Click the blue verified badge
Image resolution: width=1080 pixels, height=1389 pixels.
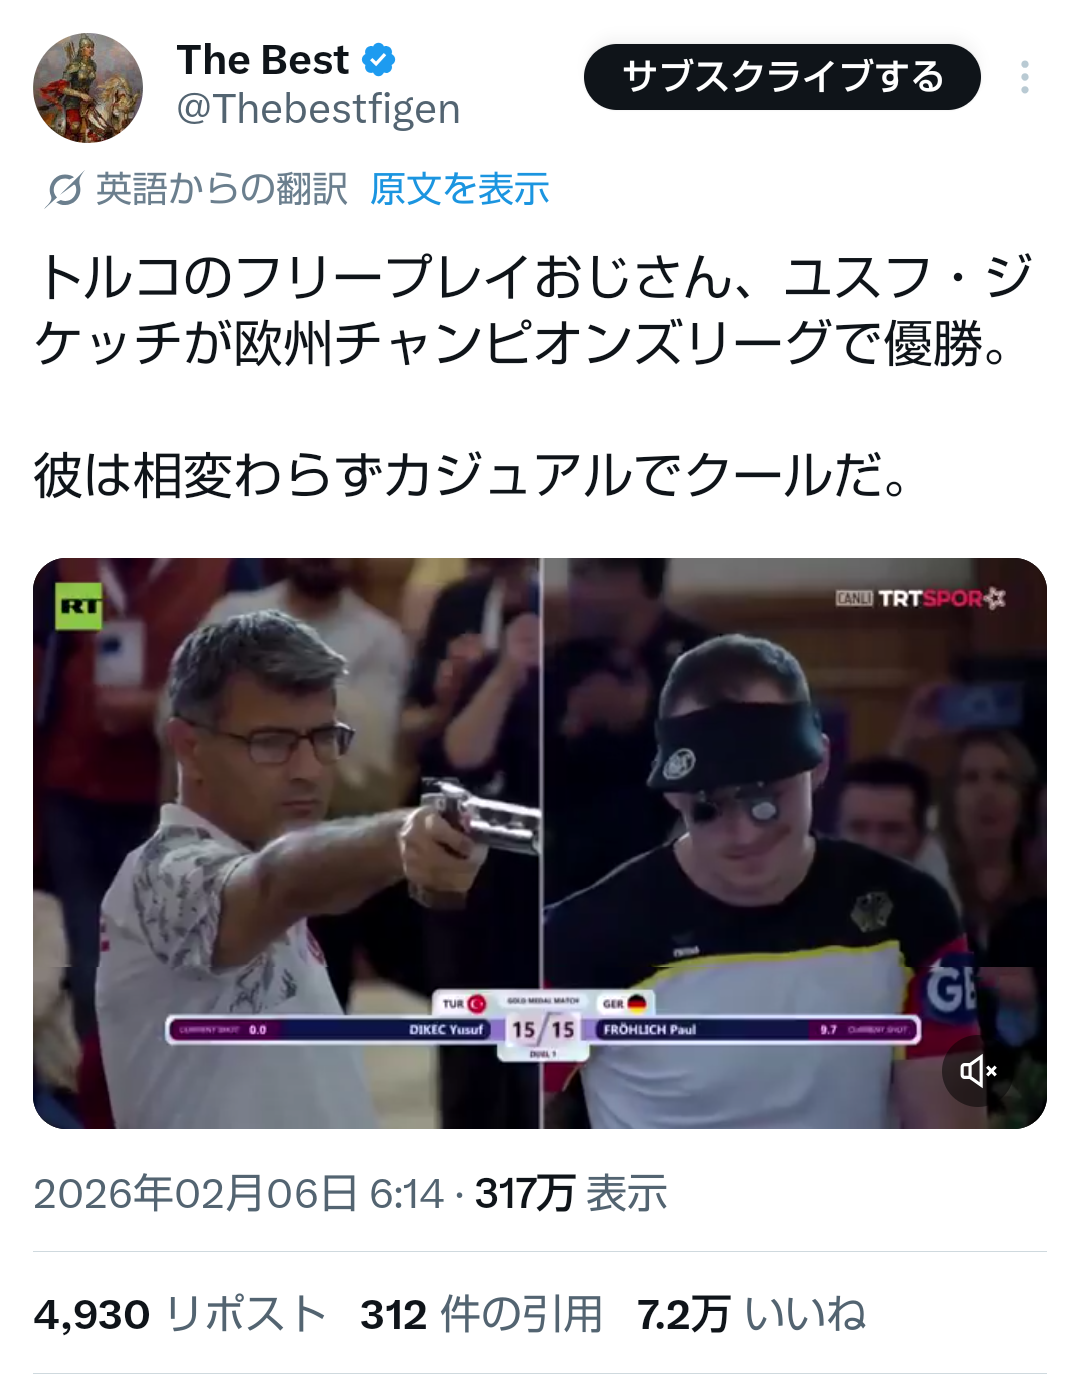(378, 60)
